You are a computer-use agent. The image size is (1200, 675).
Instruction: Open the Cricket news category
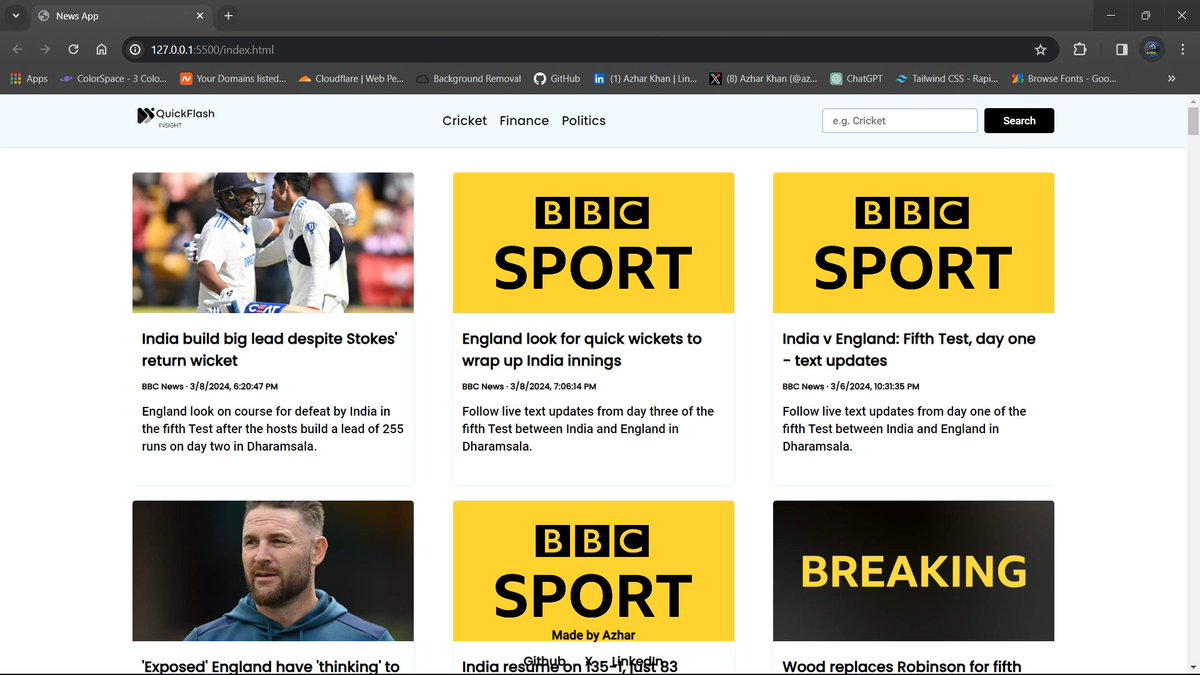(465, 121)
